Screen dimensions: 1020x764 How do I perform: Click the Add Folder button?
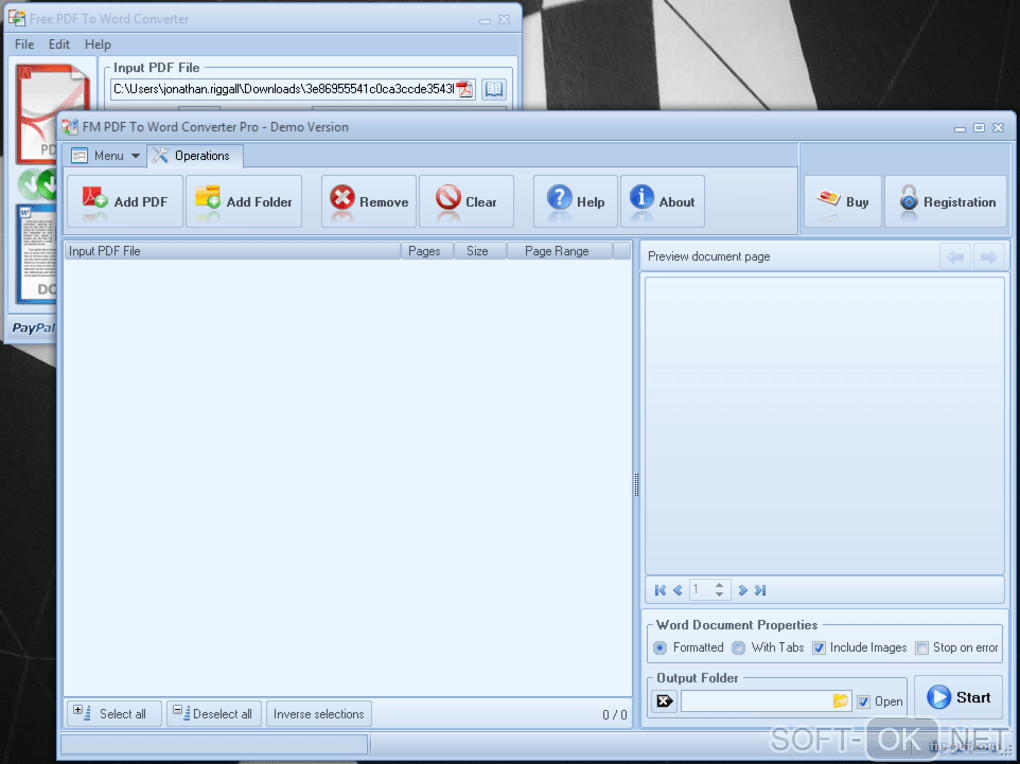pos(244,202)
